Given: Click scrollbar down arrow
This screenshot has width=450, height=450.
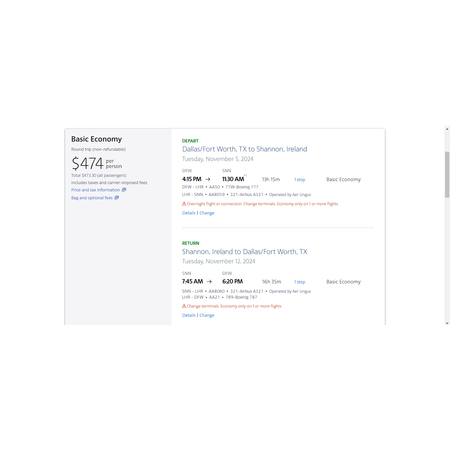Looking at the screenshot, I should [x=447, y=323].
